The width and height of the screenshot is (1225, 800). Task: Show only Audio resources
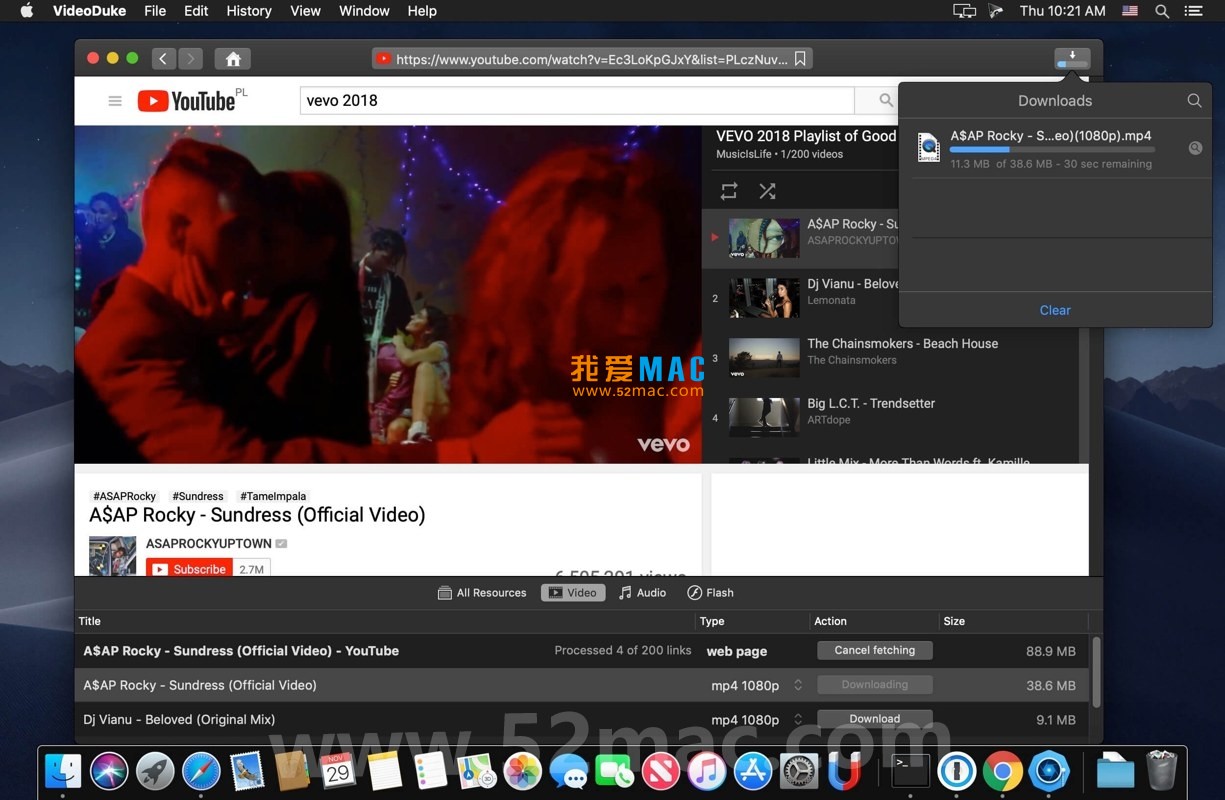point(642,593)
